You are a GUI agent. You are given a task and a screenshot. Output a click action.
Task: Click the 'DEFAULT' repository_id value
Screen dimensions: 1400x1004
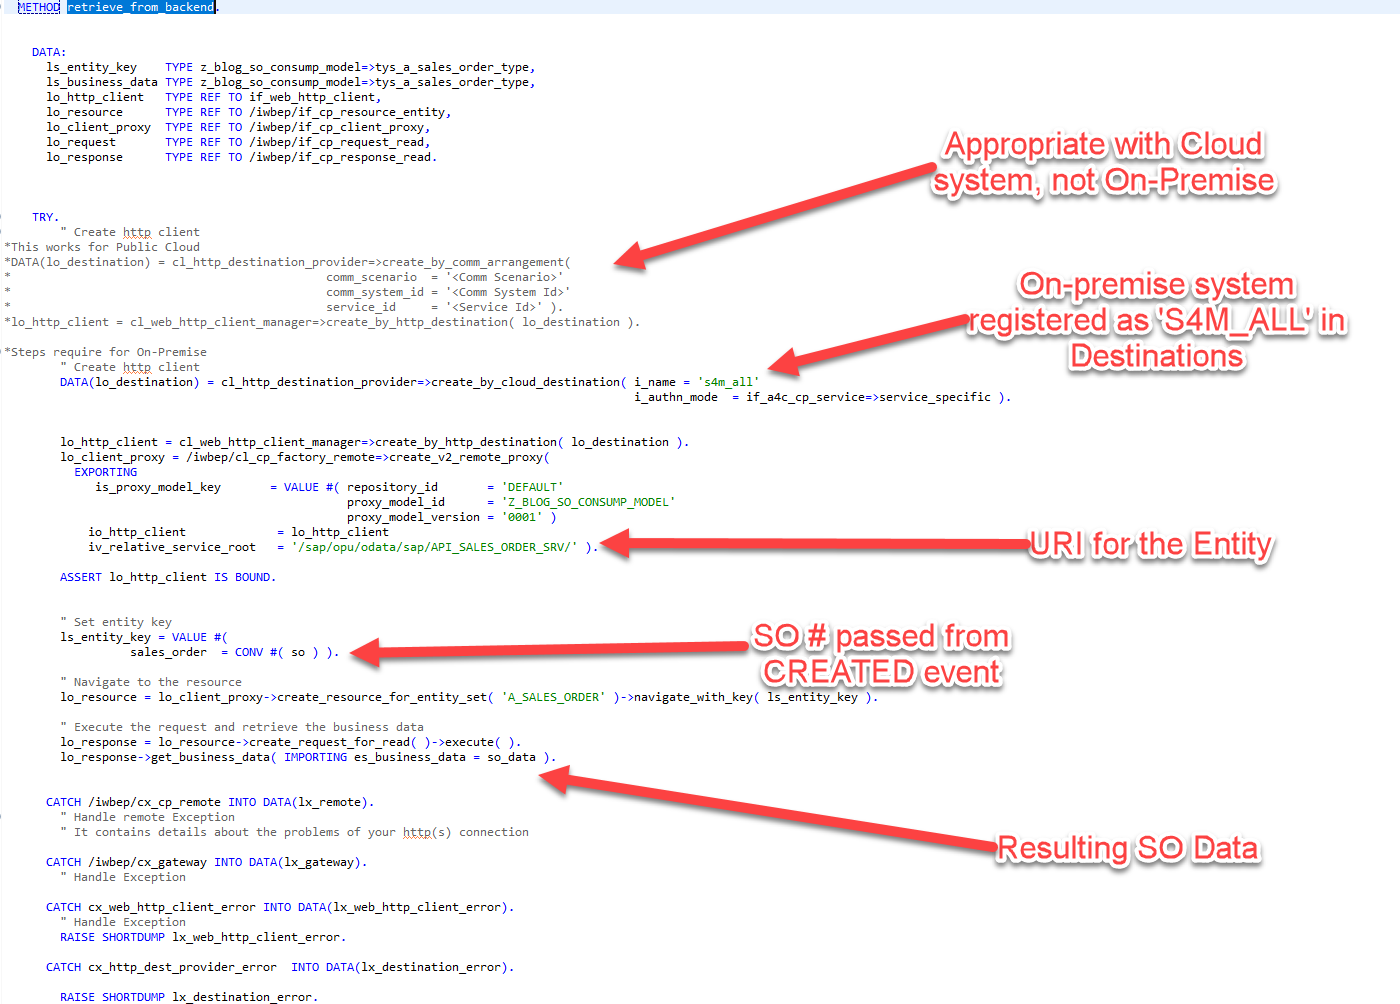[532, 487]
